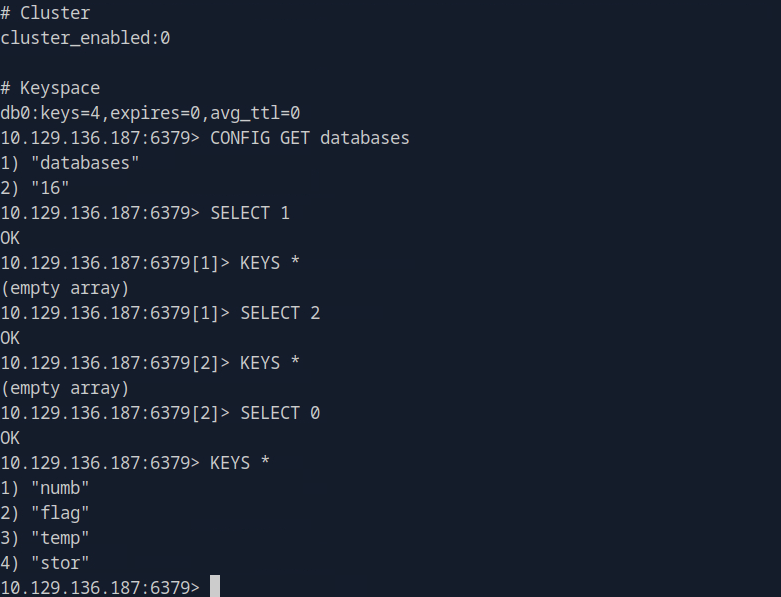Click OK response below SELECT 1
781x597 pixels.
tap(10, 238)
